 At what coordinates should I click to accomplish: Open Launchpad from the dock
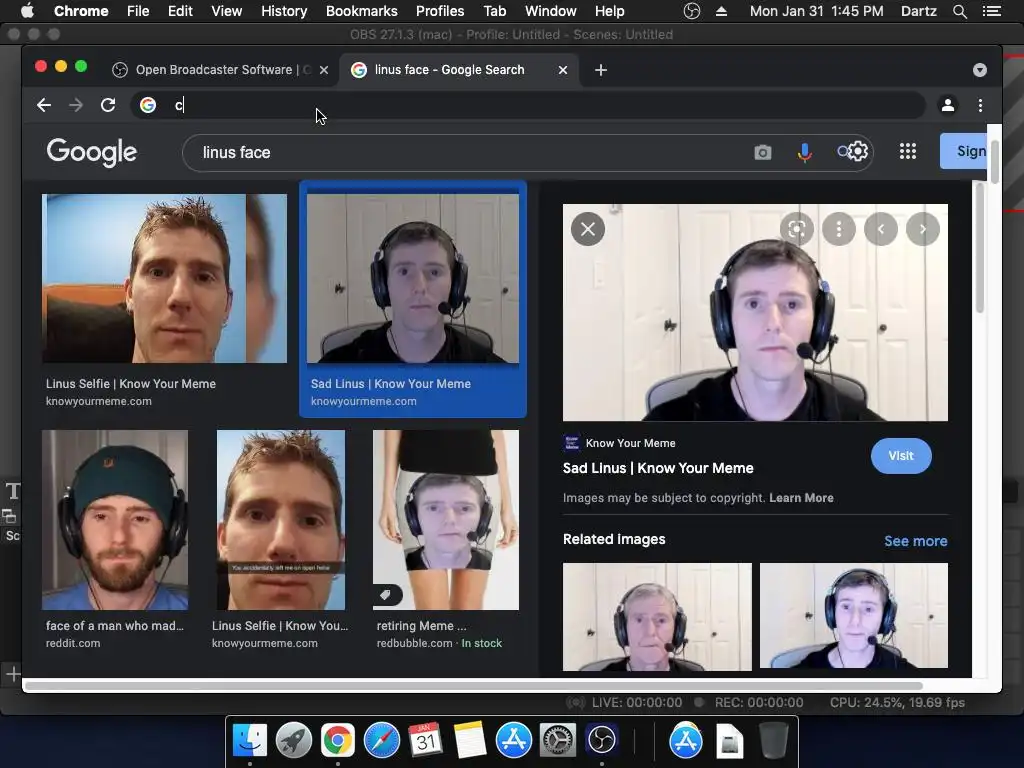pyautogui.click(x=294, y=741)
